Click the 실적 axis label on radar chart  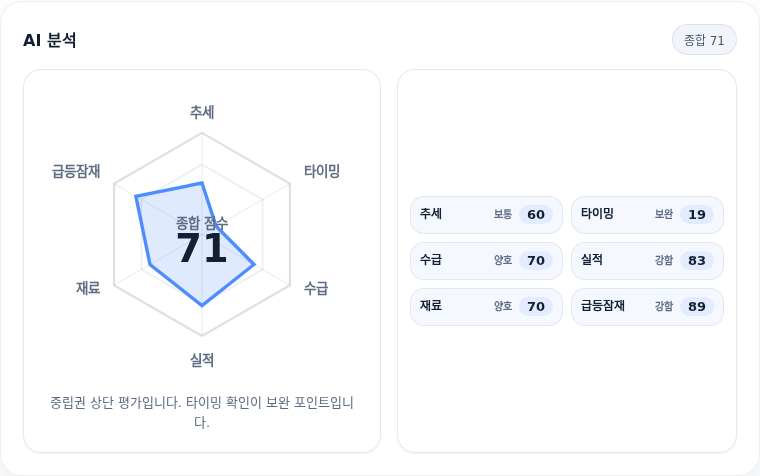(x=202, y=360)
